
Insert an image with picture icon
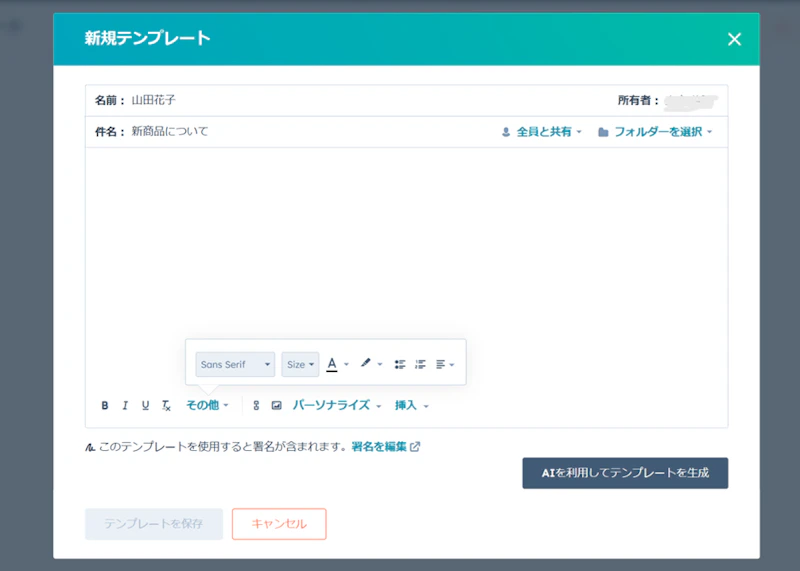pyautogui.click(x=277, y=405)
